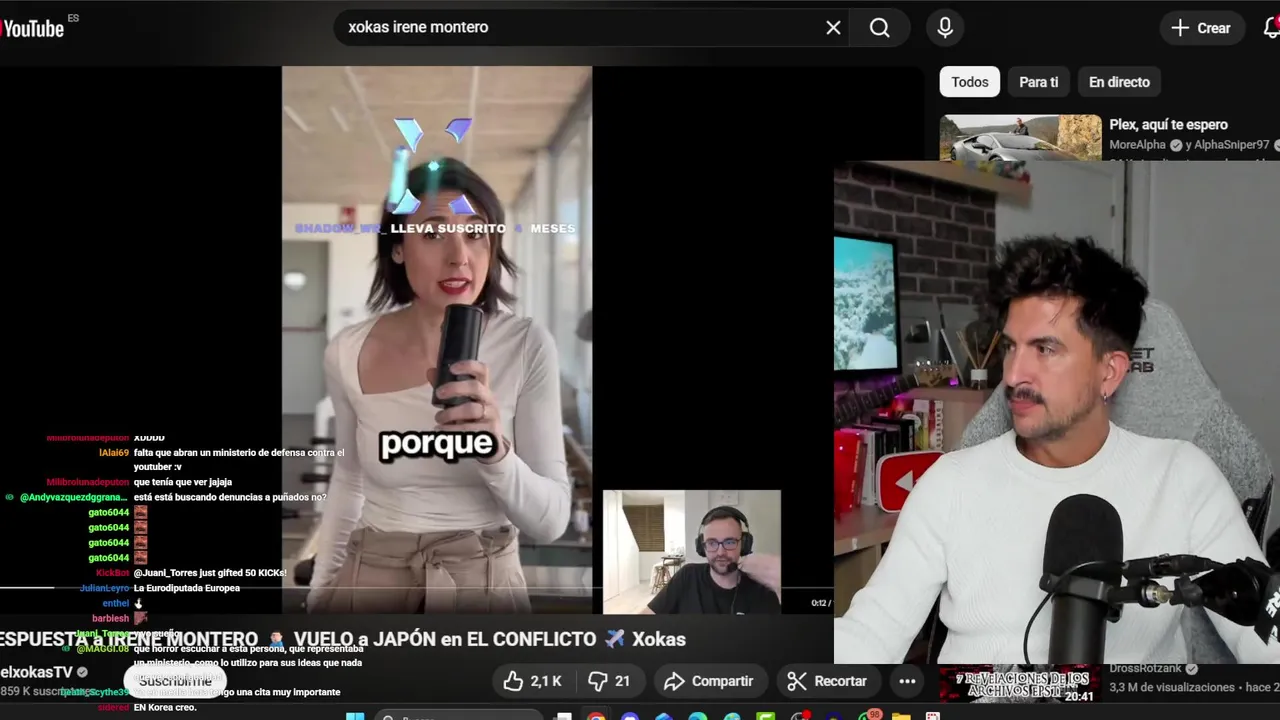Open the elxokasTV channel name

click(37, 672)
